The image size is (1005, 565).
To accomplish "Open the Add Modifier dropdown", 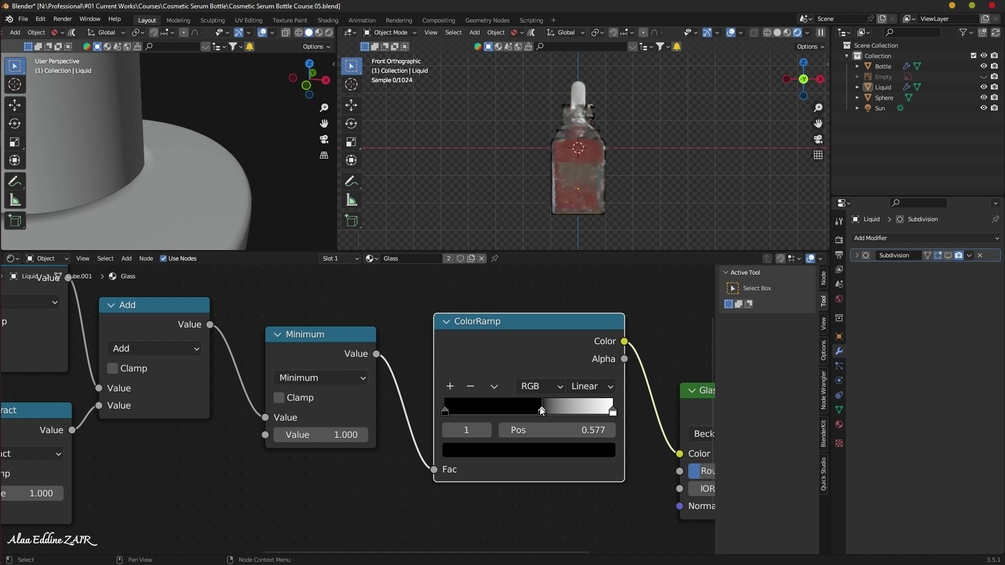I will pyautogui.click(x=926, y=238).
